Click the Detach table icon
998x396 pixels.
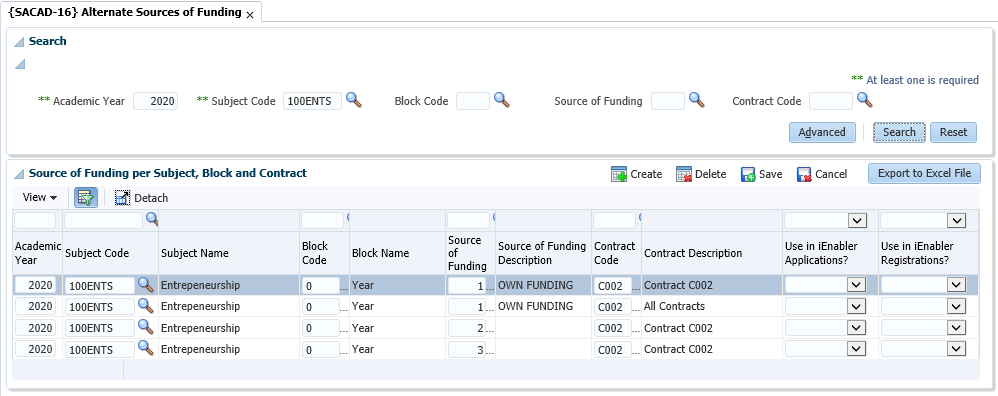click(x=122, y=198)
